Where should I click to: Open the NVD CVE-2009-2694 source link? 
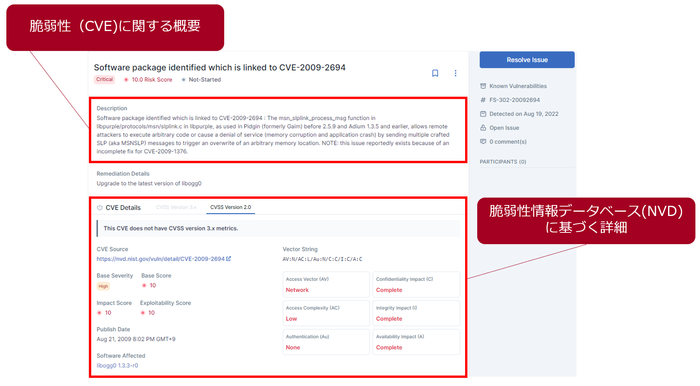(161, 259)
